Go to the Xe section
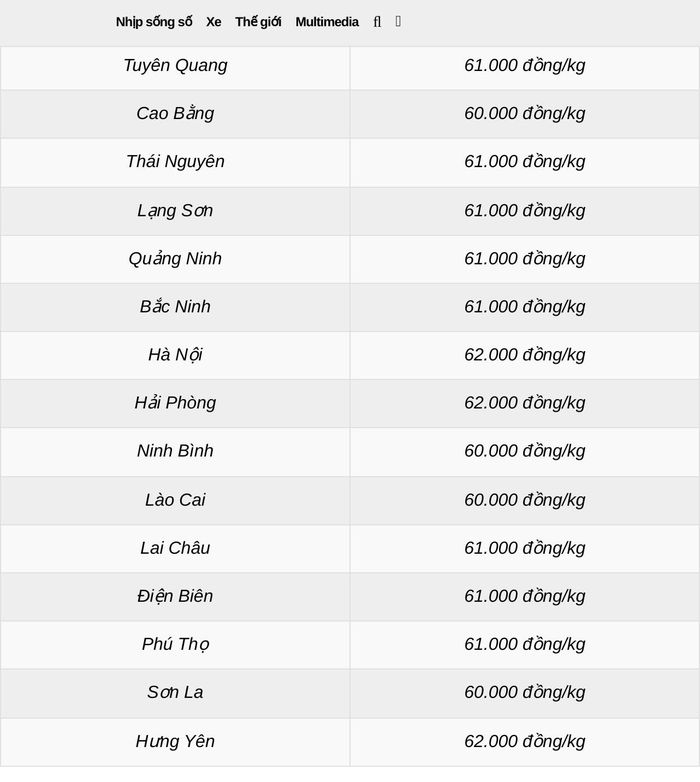Viewport: 700px width, 782px height. click(x=214, y=22)
